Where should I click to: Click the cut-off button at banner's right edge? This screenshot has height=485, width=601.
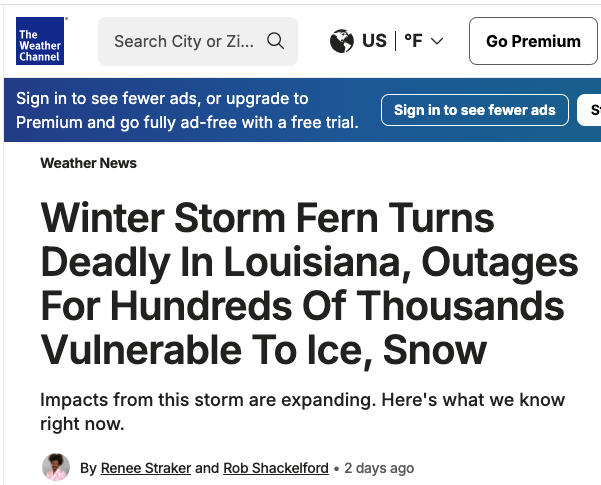pyautogui.click(x=591, y=110)
